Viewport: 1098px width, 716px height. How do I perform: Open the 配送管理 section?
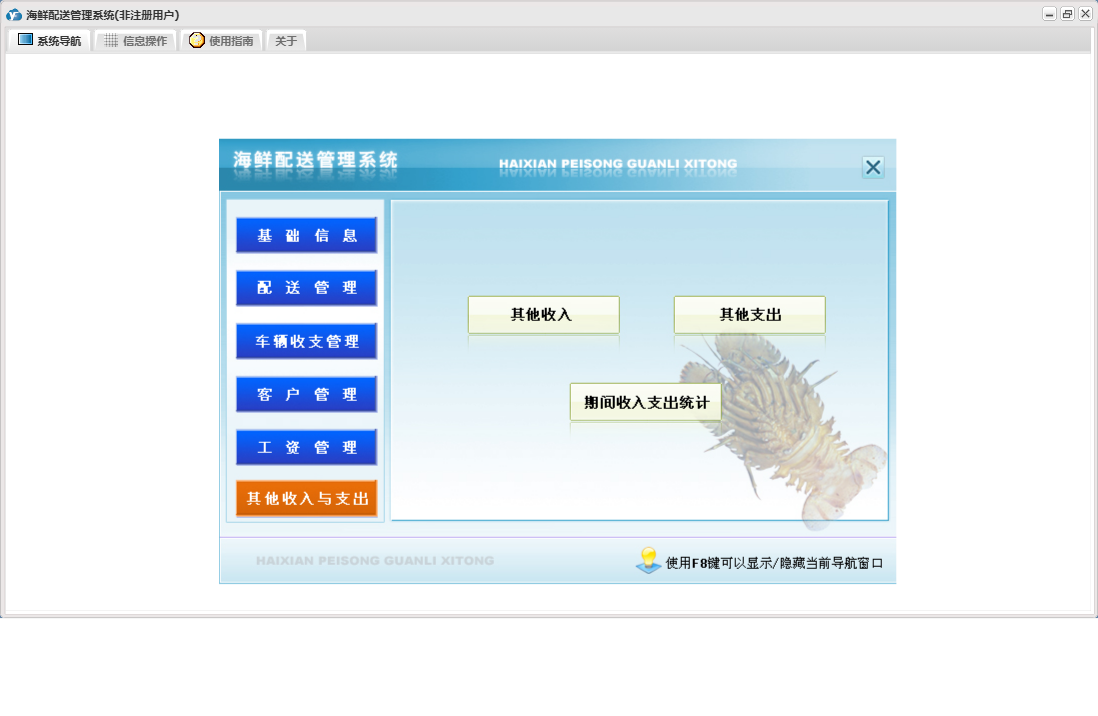[307, 288]
